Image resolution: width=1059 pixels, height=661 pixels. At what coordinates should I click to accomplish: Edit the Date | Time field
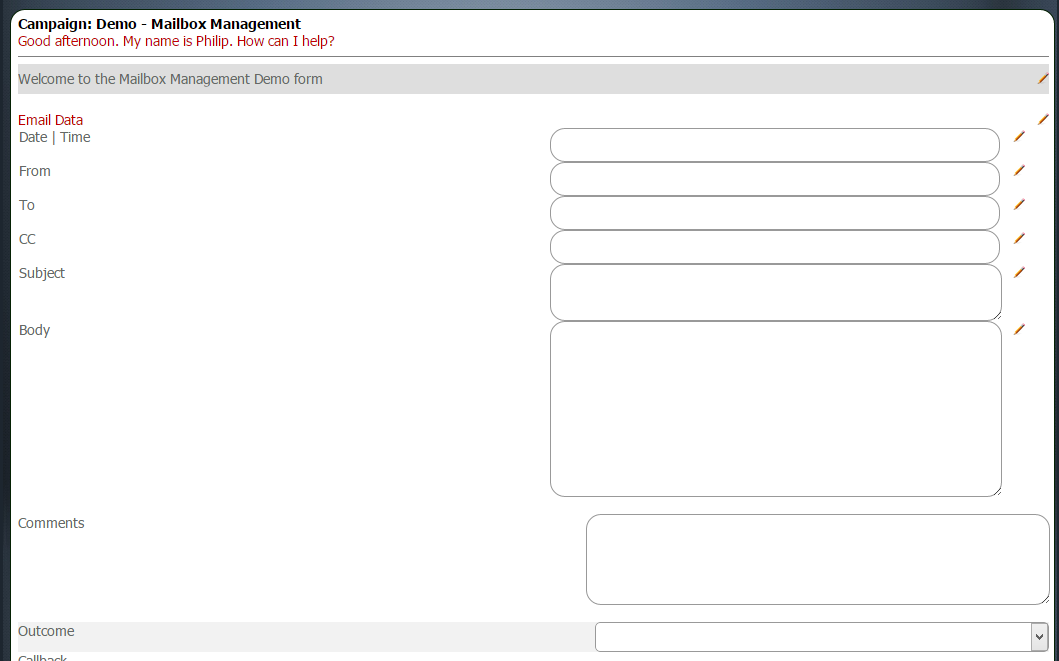pyautogui.click(x=1019, y=136)
